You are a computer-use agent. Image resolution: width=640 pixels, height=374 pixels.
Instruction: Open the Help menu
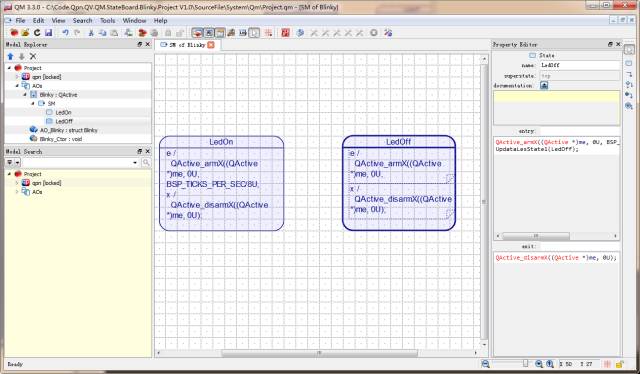point(160,20)
